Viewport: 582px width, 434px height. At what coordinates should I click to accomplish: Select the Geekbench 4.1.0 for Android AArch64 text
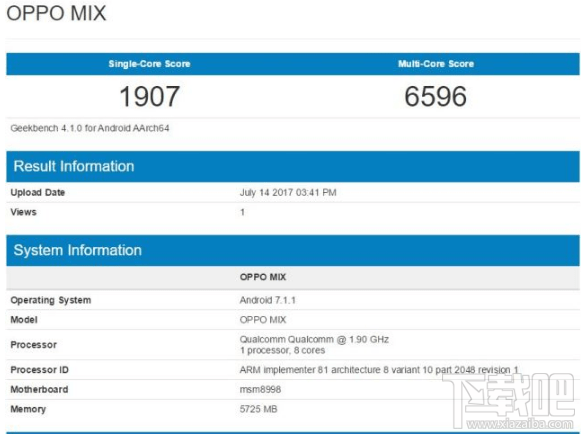pyautogui.click(x=90, y=128)
